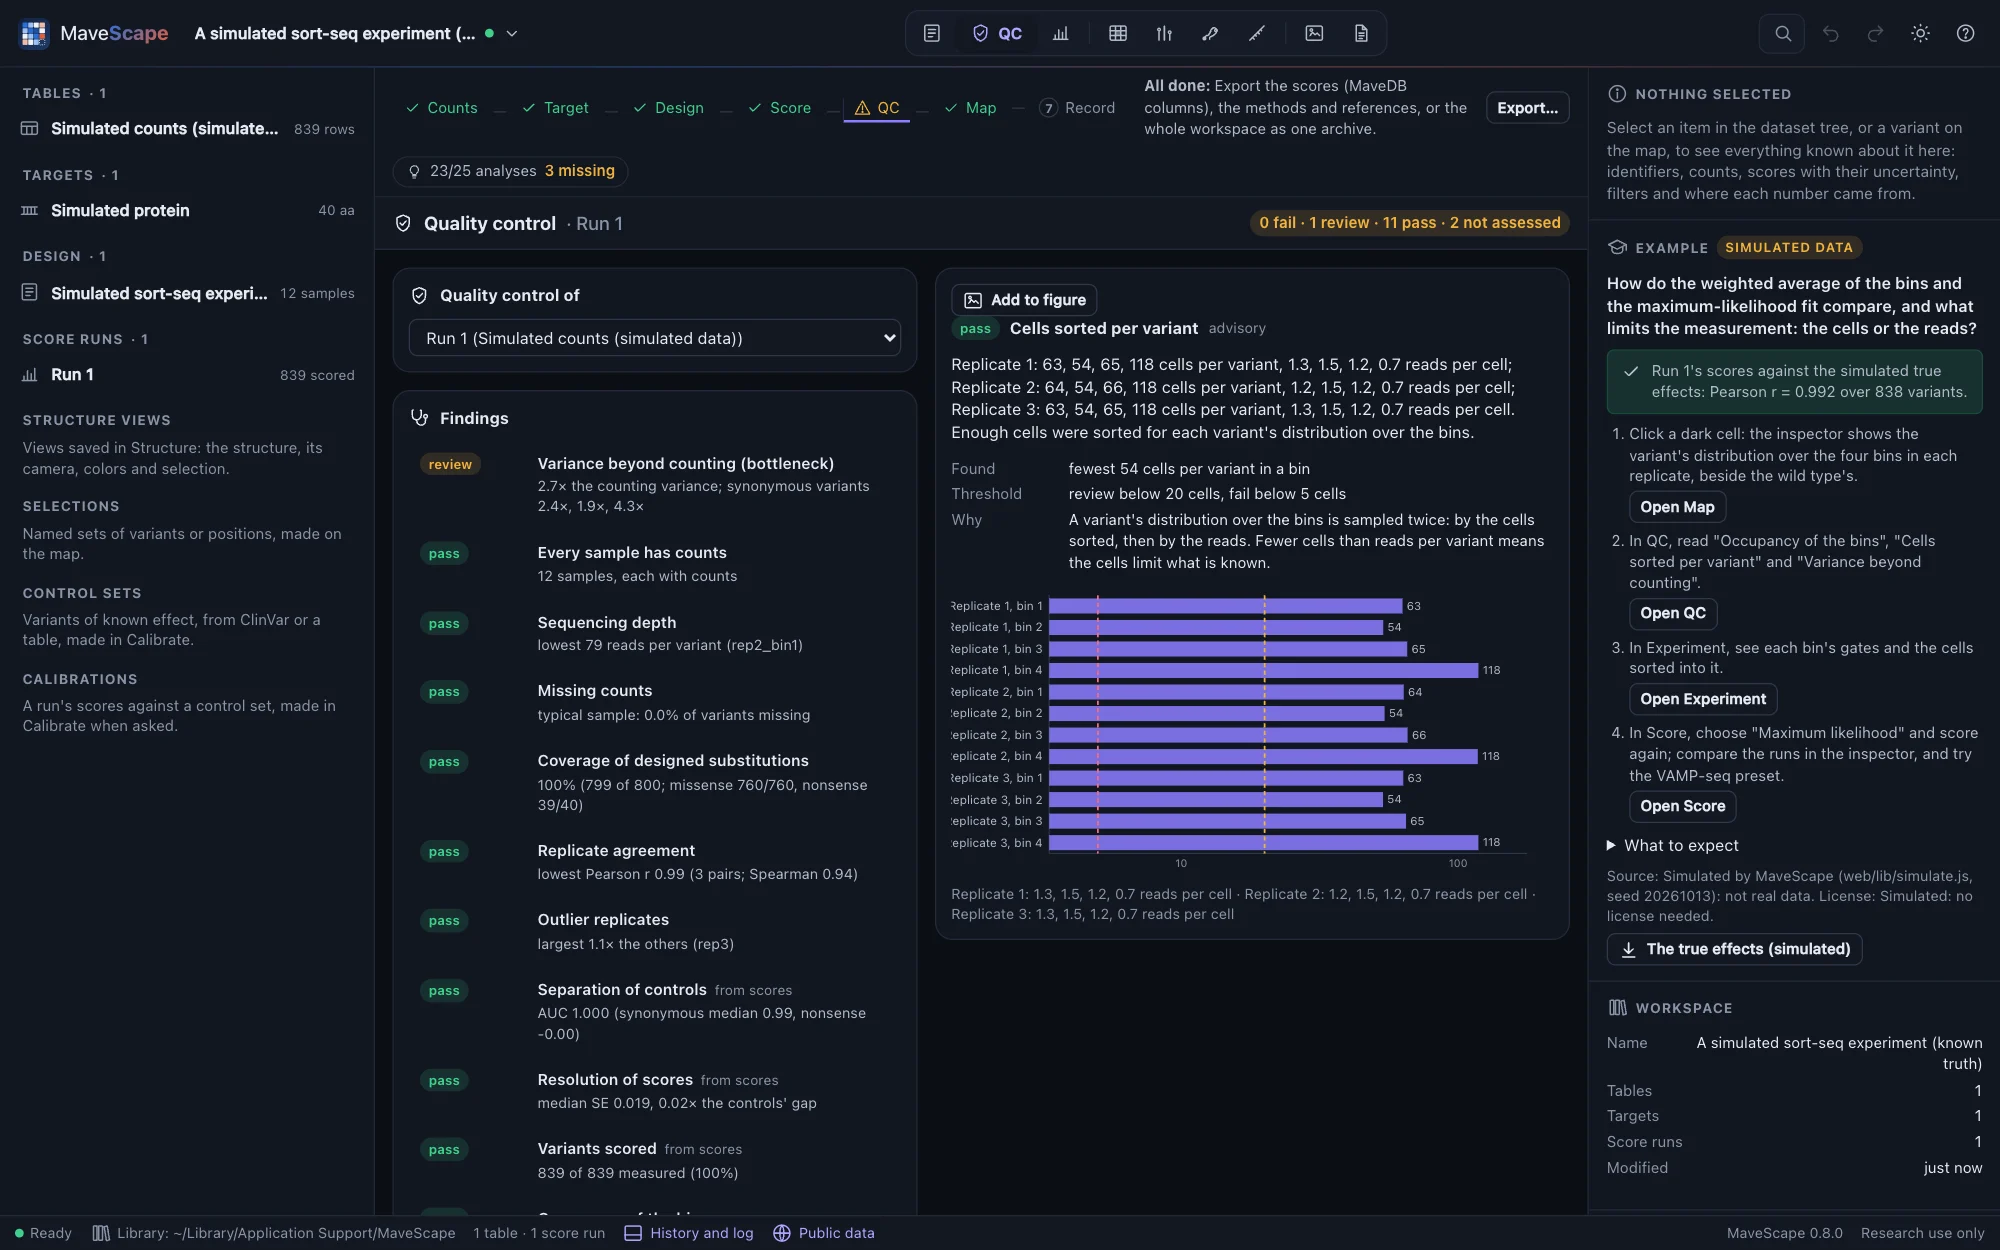Open the Experiment view document icon
2000x1250 pixels.
tap(931, 33)
